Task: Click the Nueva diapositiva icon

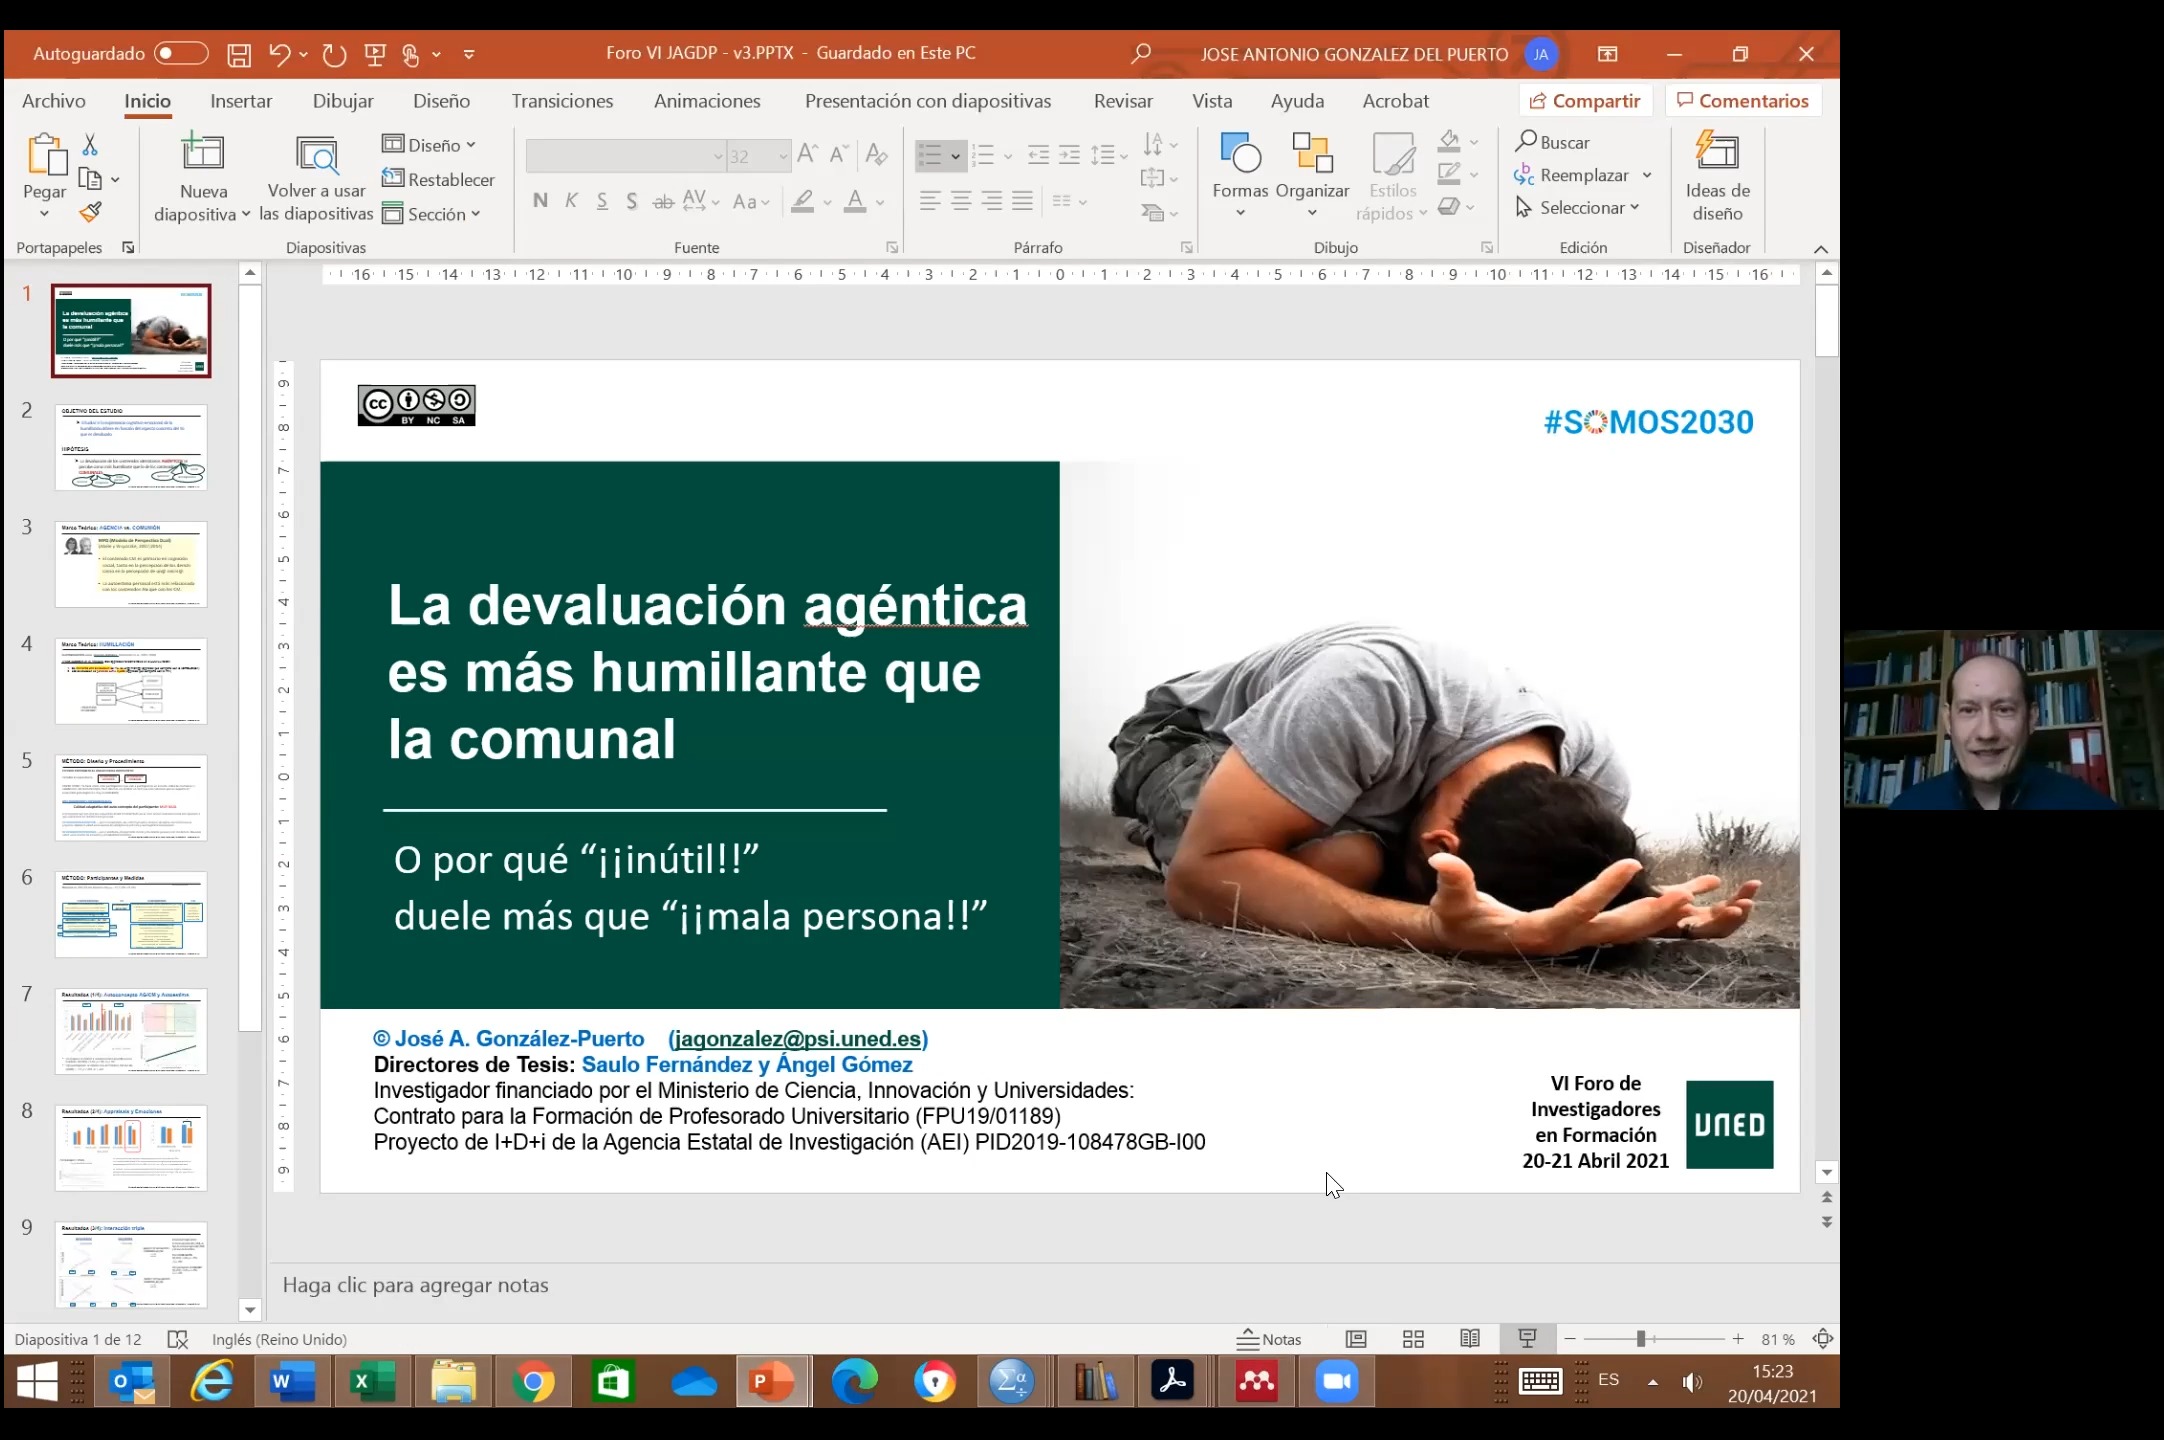Action: click(203, 153)
